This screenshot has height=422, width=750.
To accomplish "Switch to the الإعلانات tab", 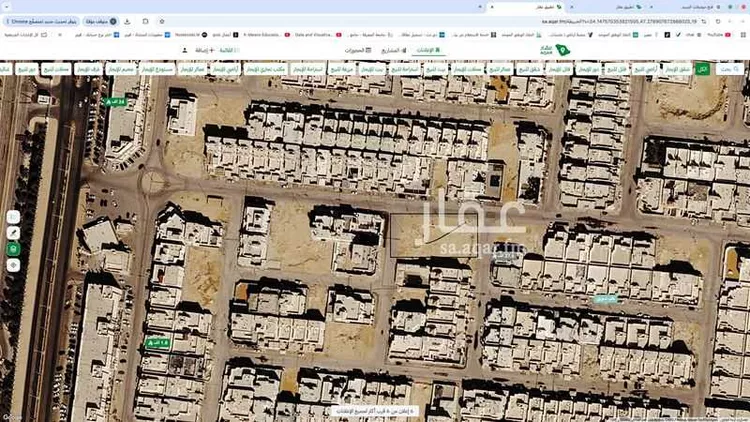I will (x=428, y=50).
